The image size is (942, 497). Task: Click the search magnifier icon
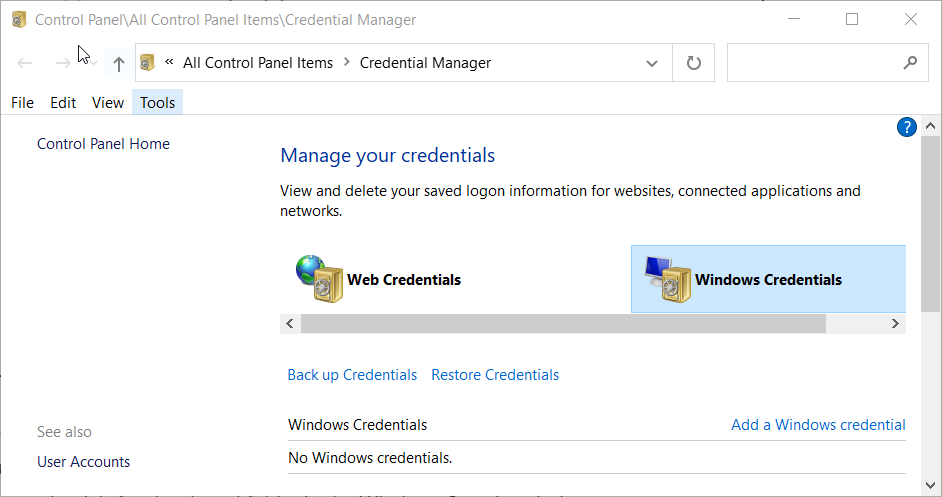pyautogui.click(x=910, y=62)
